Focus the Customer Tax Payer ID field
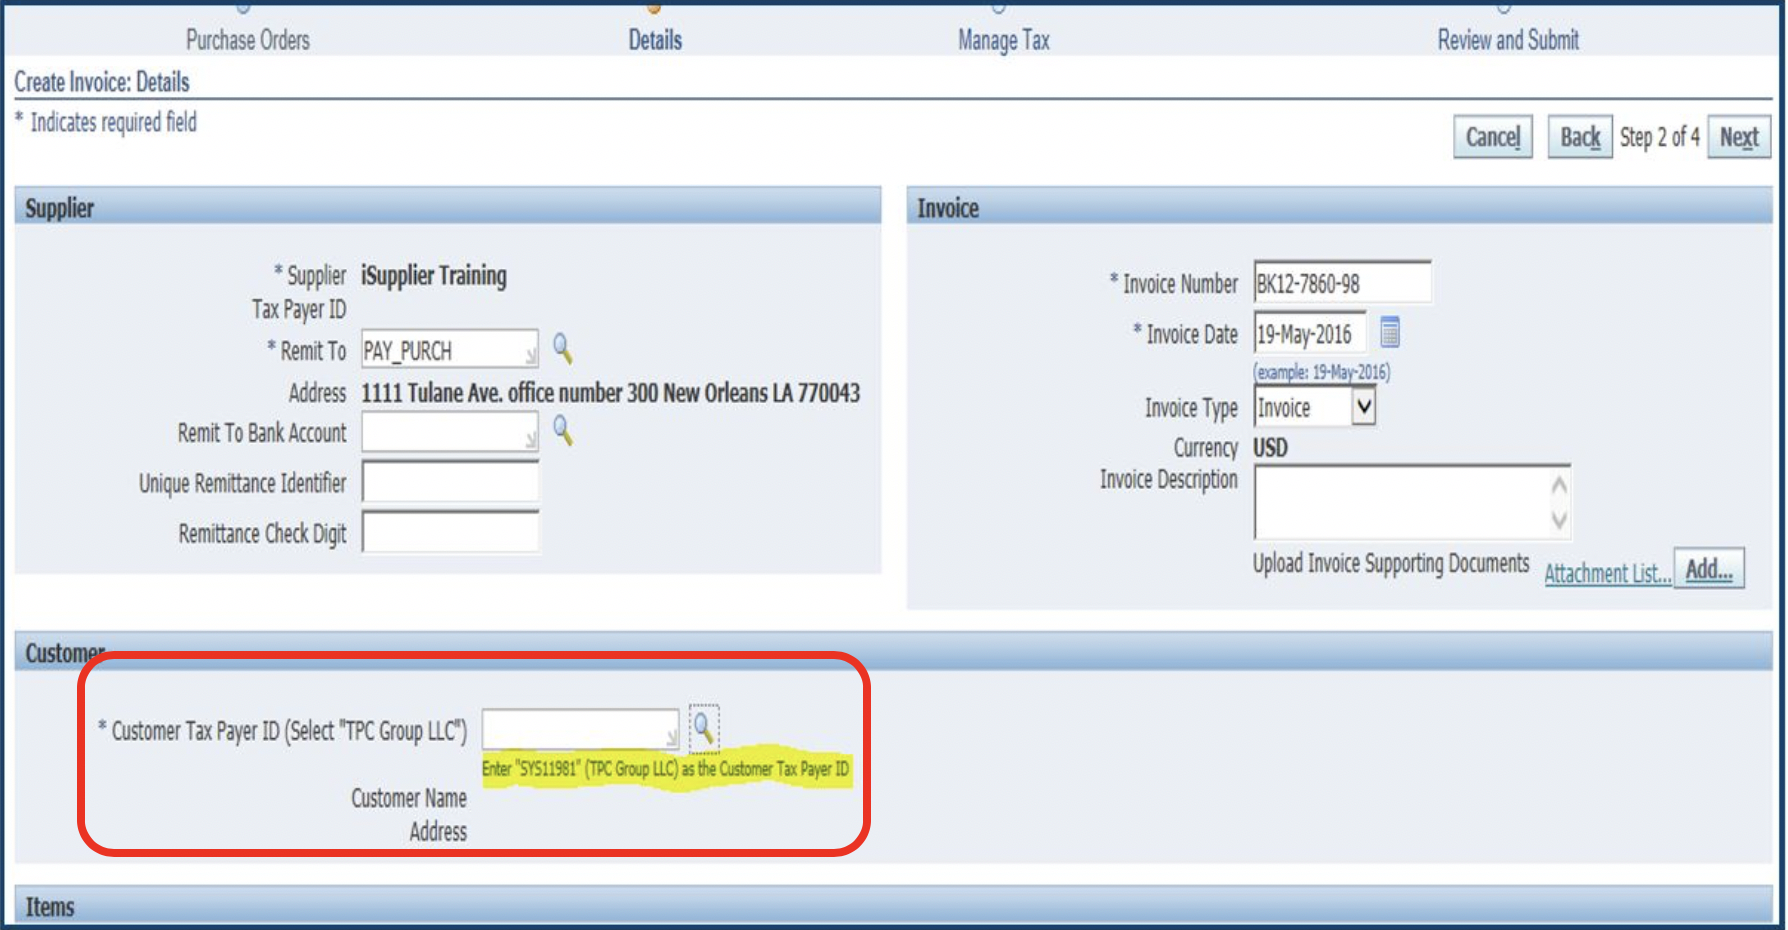The width and height of the screenshot is (1788, 930). (x=580, y=729)
